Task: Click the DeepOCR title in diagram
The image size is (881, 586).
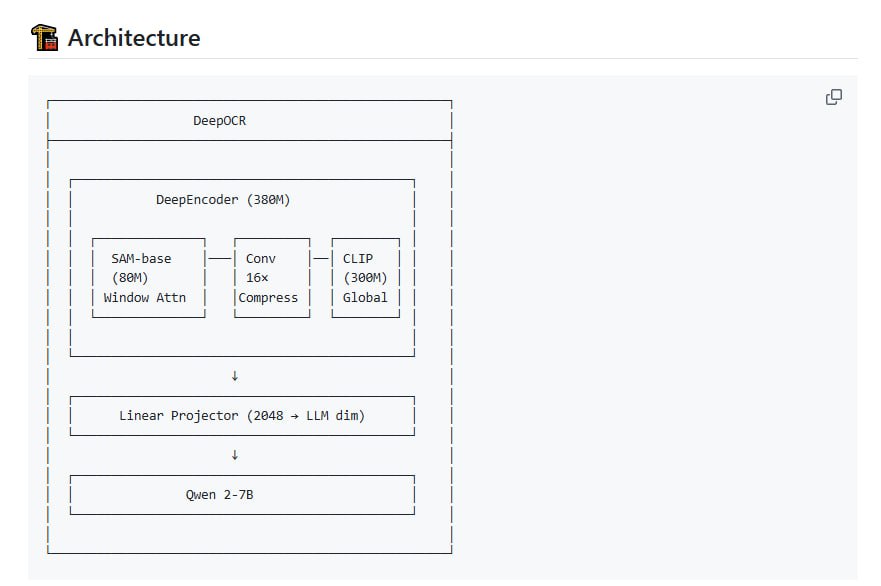Action: coord(219,121)
